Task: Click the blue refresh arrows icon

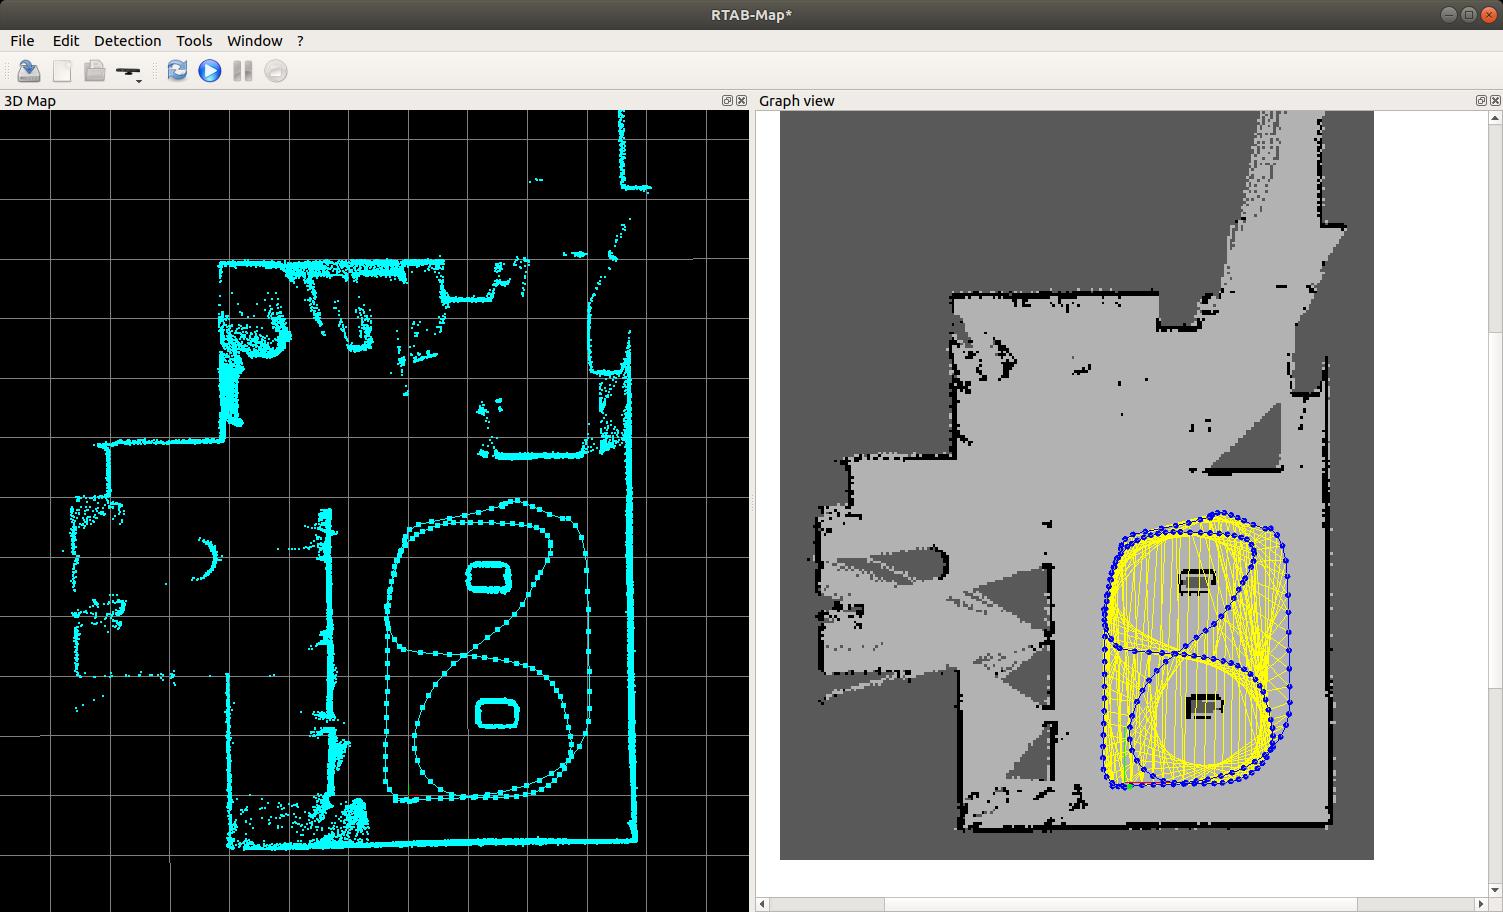Action: pos(177,71)
